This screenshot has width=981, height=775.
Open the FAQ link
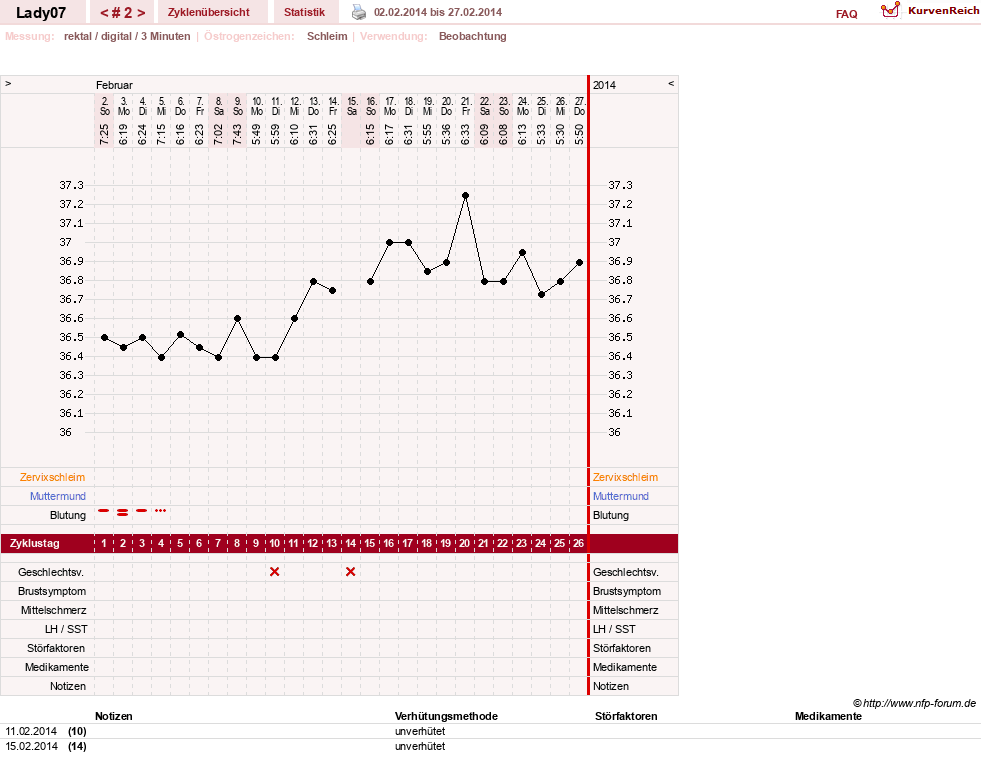point(846,14)
